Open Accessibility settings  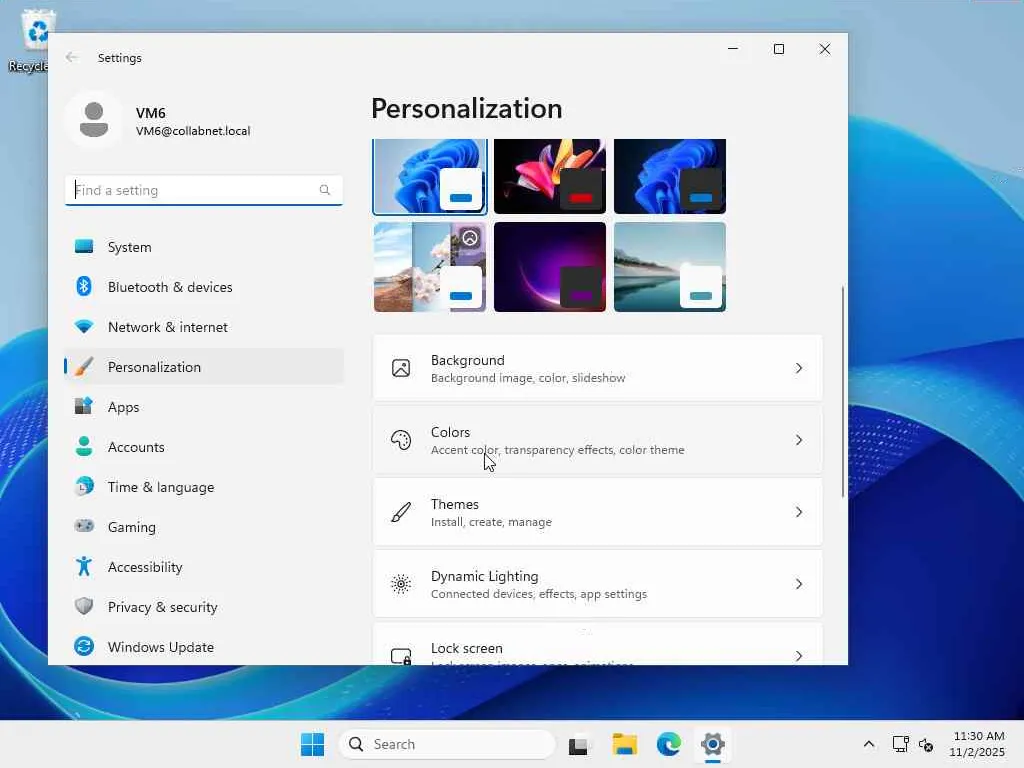click(204, 567)
